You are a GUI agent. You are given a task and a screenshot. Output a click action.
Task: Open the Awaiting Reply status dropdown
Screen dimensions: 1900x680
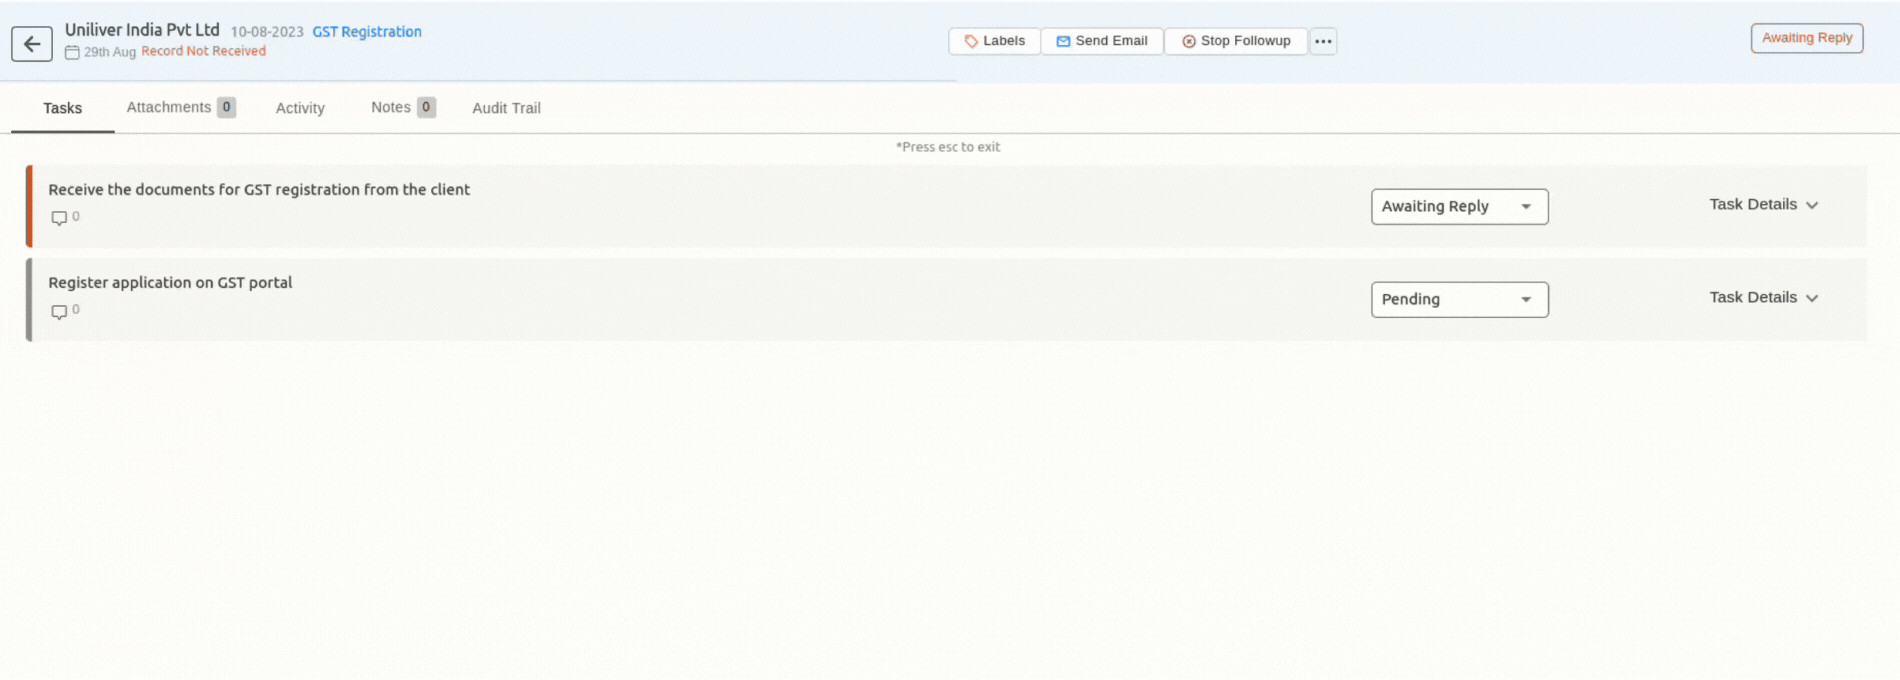click(x=1459, y=207)
